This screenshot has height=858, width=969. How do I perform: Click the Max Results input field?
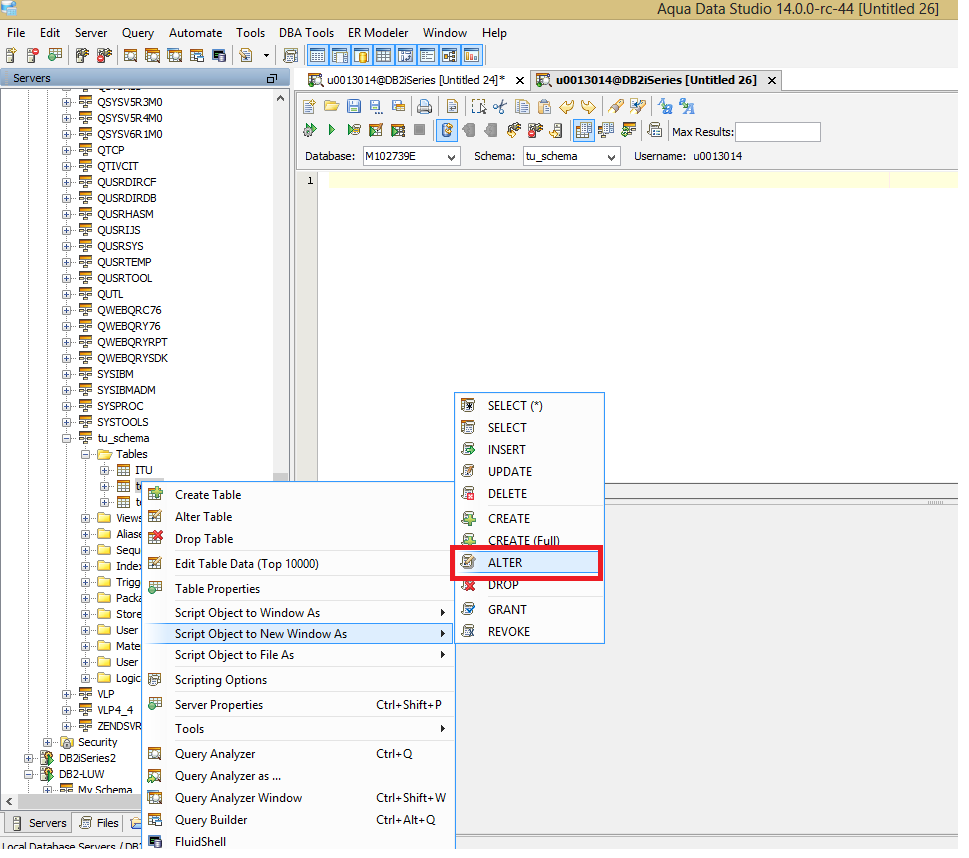coord(777,132)
